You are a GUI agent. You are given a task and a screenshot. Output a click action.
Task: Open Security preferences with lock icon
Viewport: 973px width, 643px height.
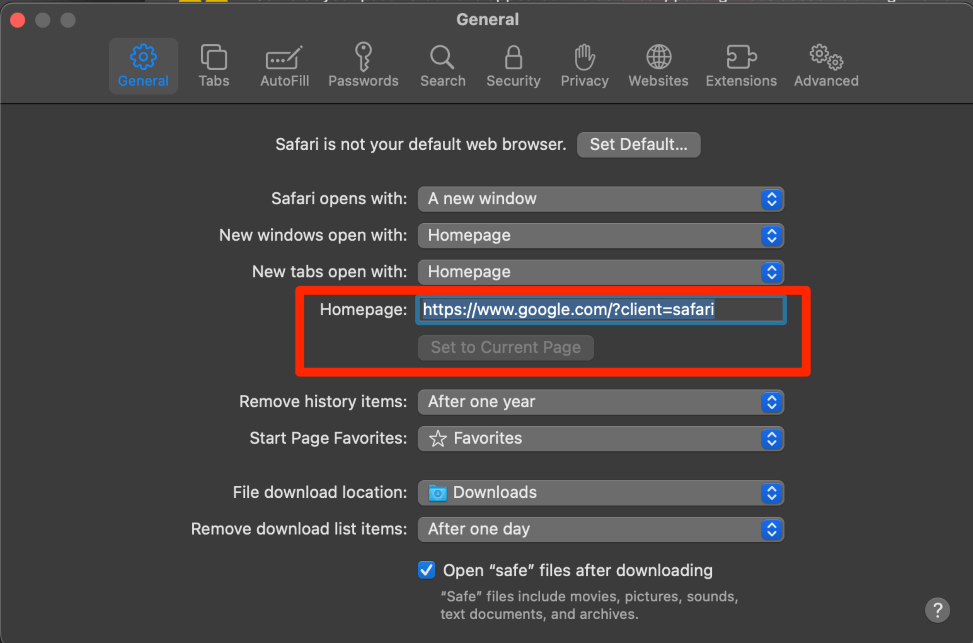coord(513,66)
